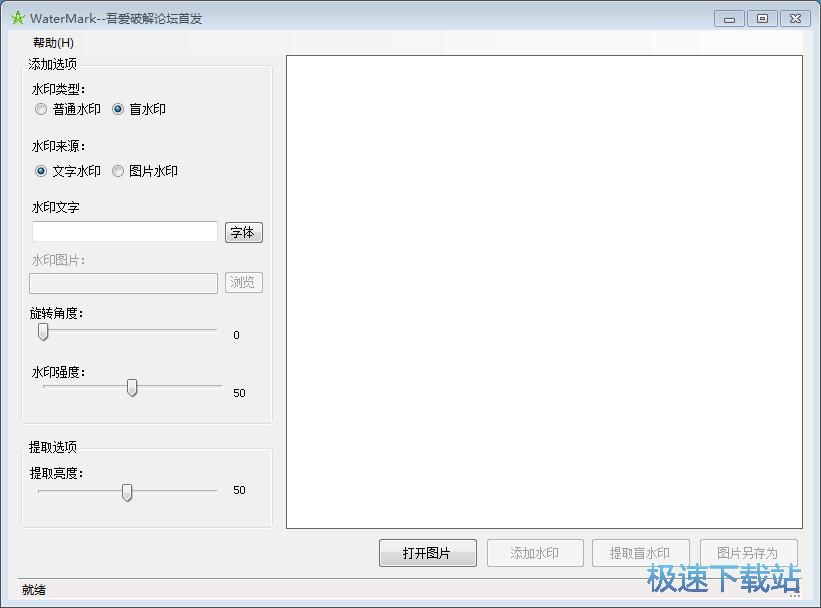Click the white image preview area
The image size is (821, 608).
click(x=544, y=292)
